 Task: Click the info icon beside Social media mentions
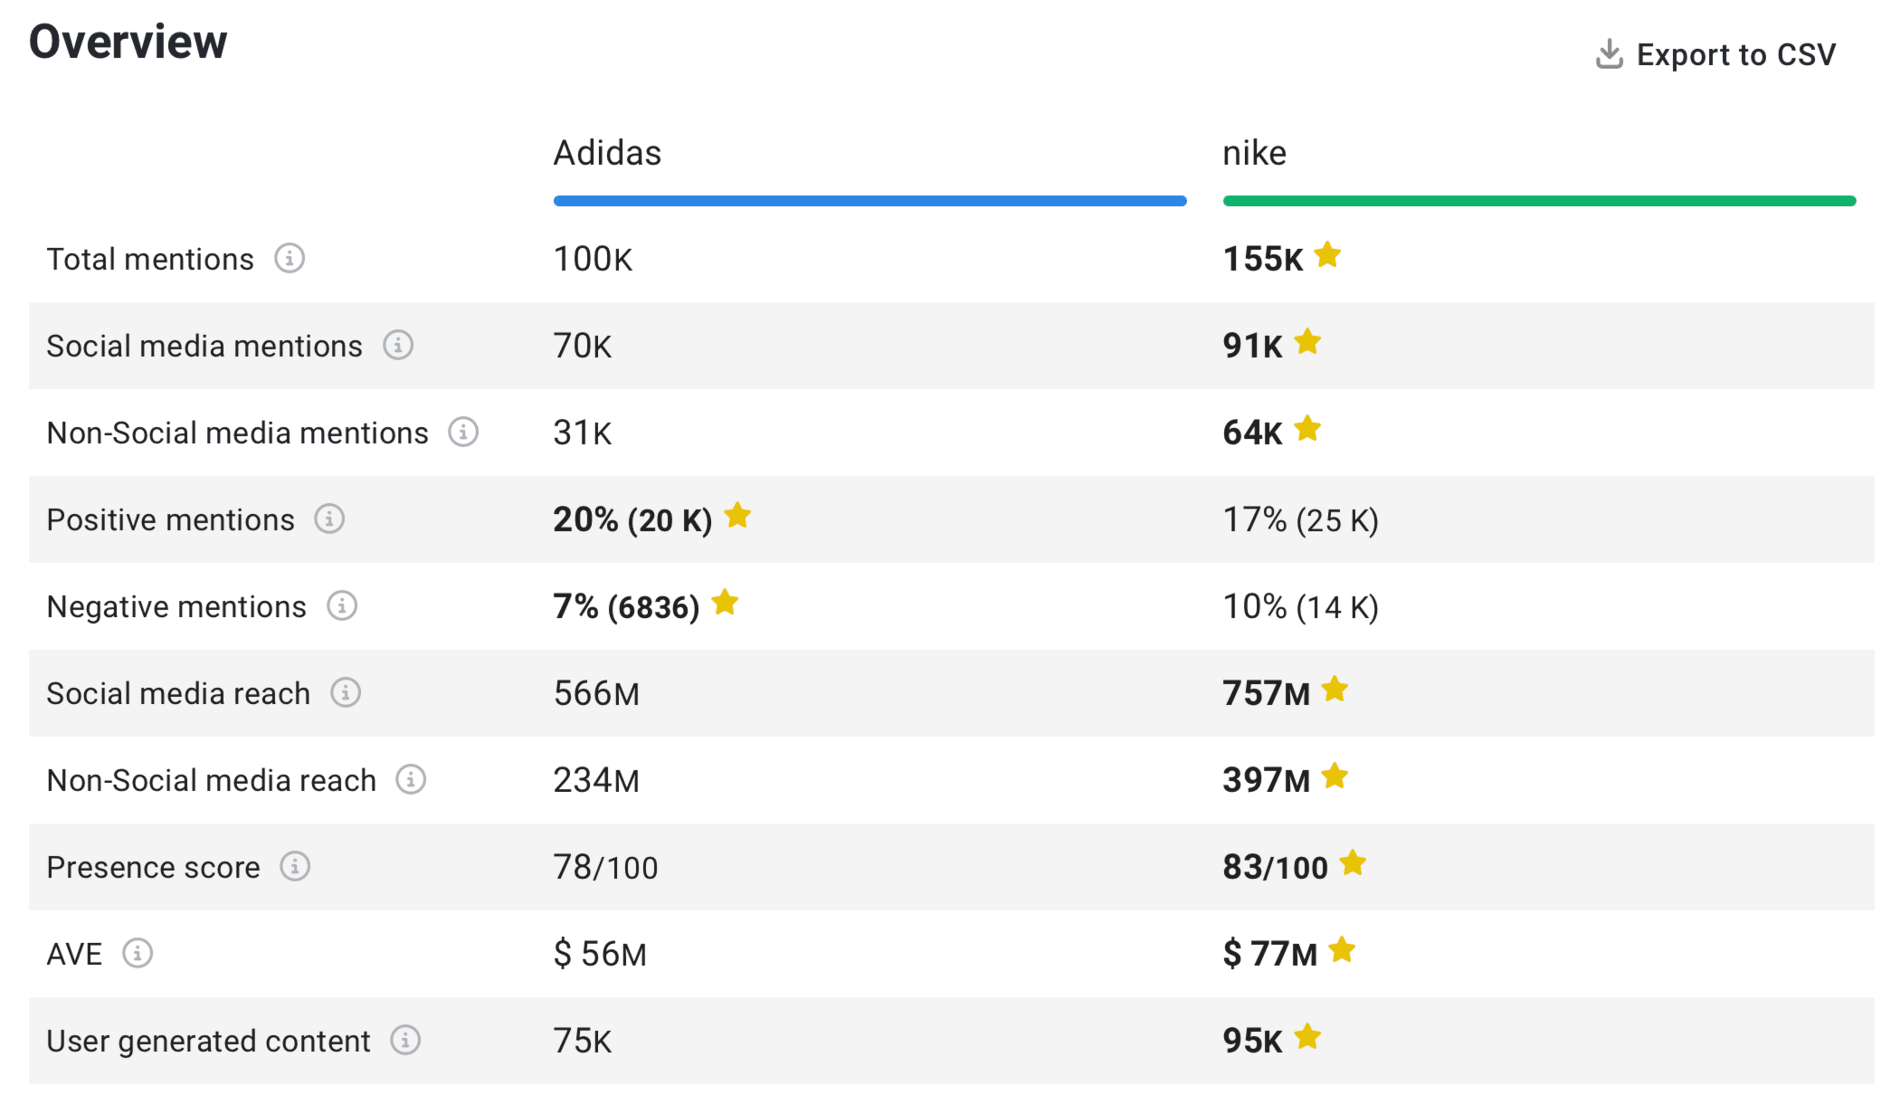399,345
